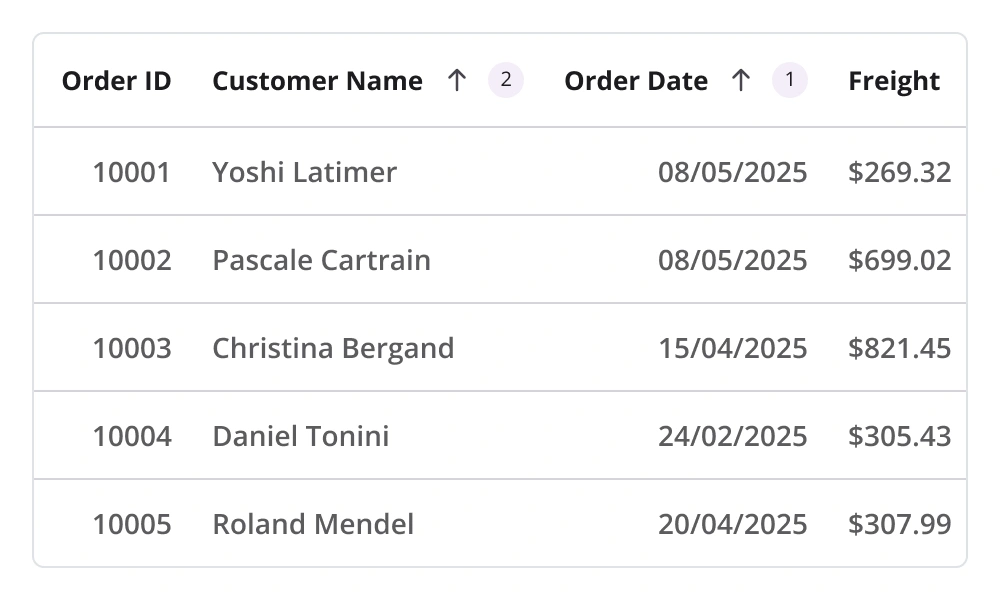Viewport: 1000px width, 600px height.
Task: Sort the table by Freight column
Action: pyautogui.click(x=893, y=81)
